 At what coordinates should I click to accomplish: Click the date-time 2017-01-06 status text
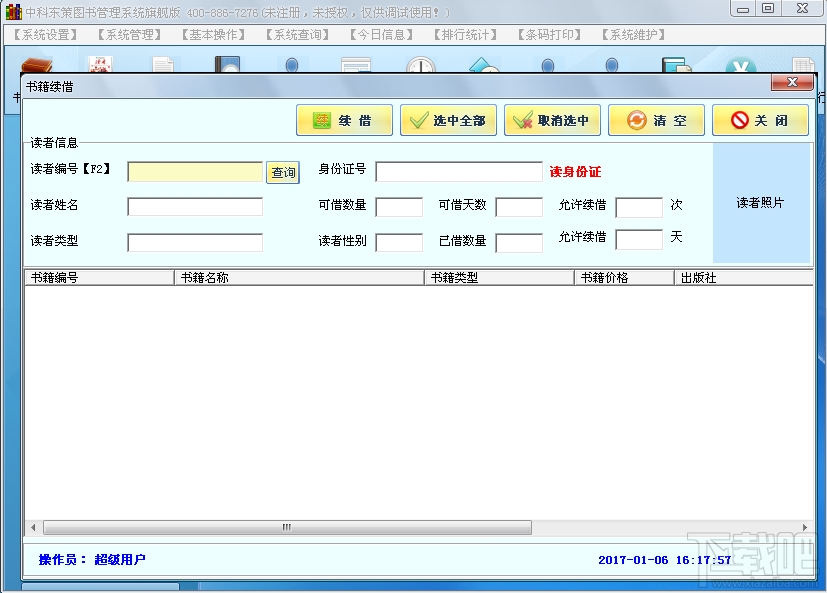665,560
